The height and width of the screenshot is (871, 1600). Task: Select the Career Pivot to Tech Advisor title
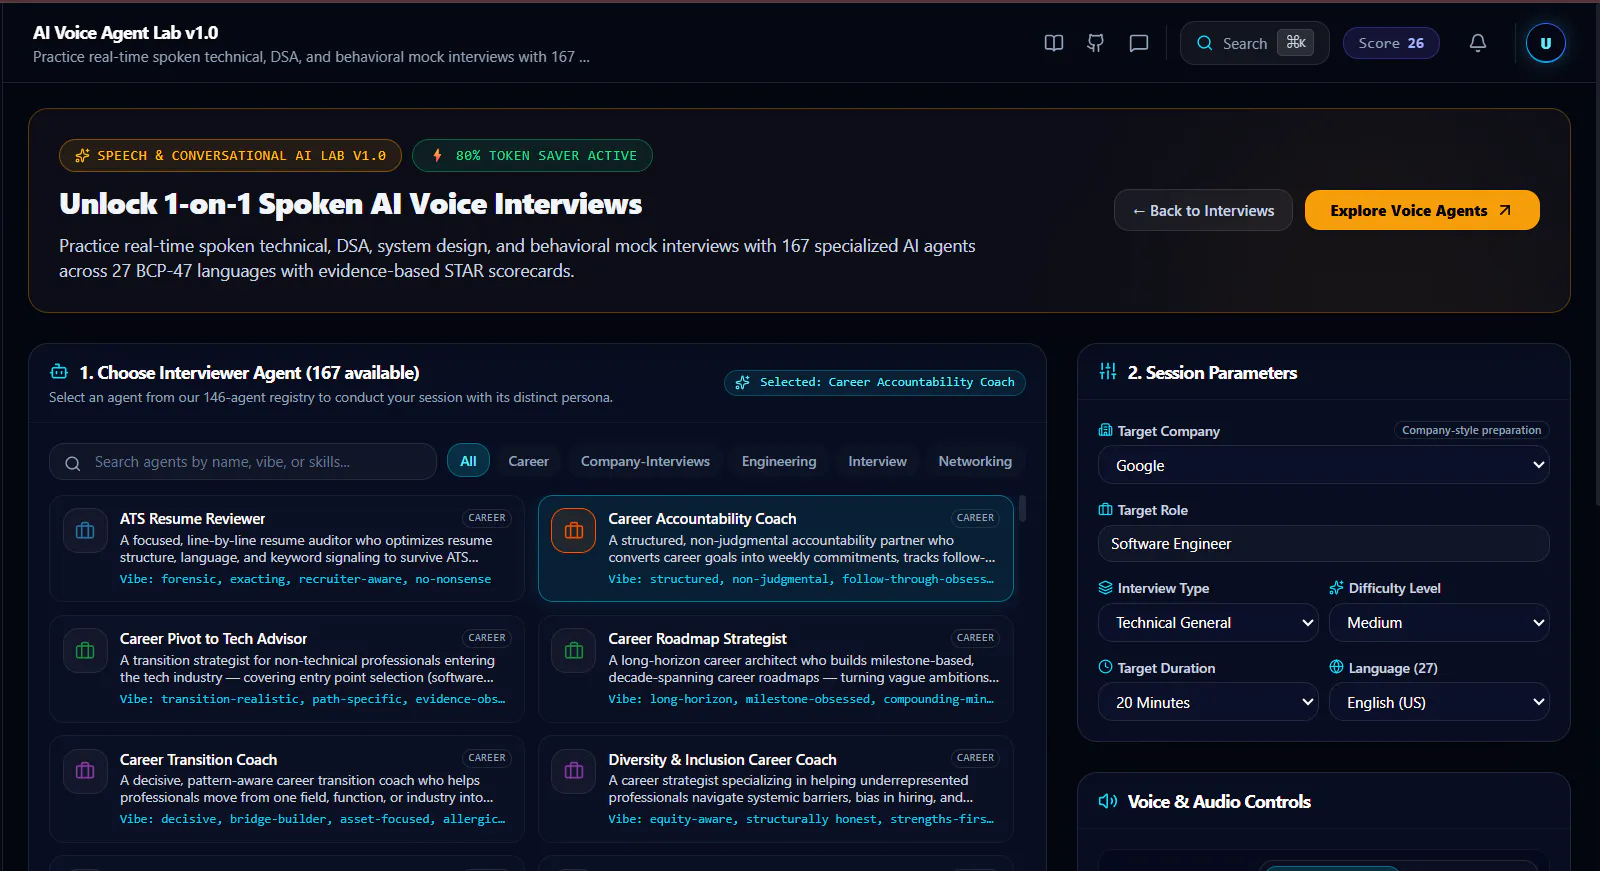coord(213,638)
